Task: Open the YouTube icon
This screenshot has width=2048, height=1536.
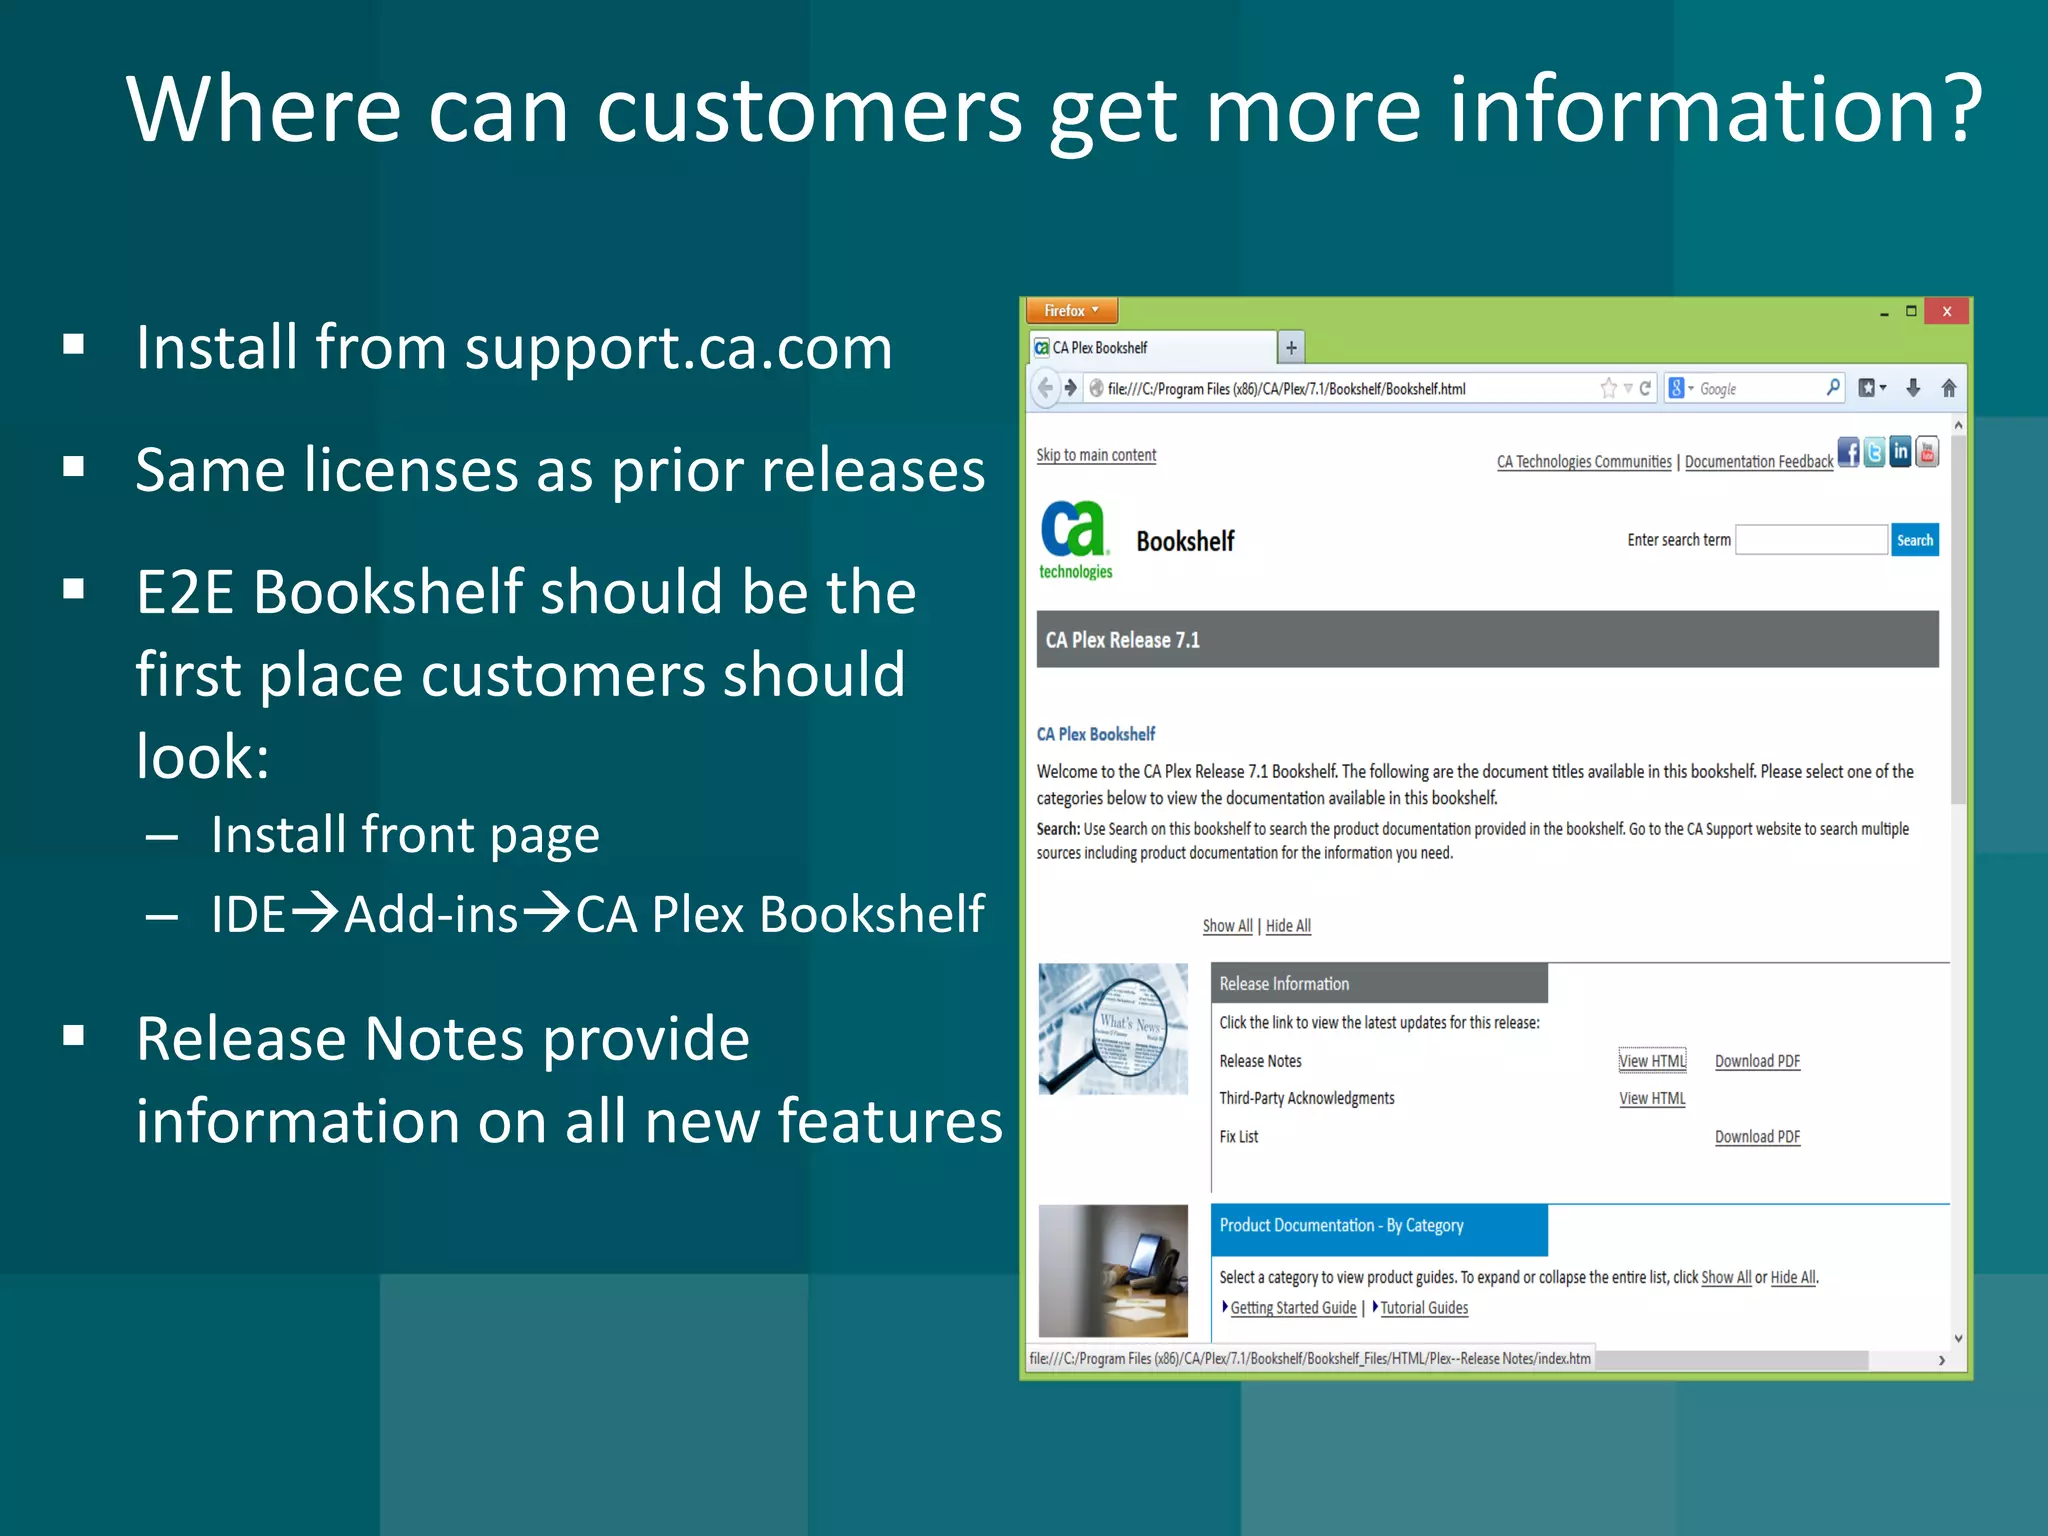Action: coord(1927,451)
